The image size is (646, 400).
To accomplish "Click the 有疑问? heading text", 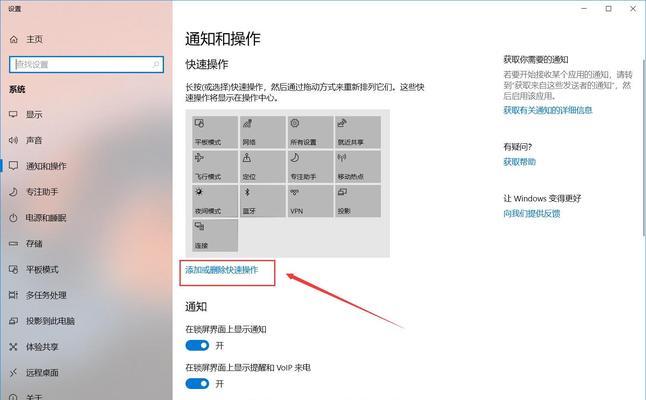I will click(x=517, y=147).
